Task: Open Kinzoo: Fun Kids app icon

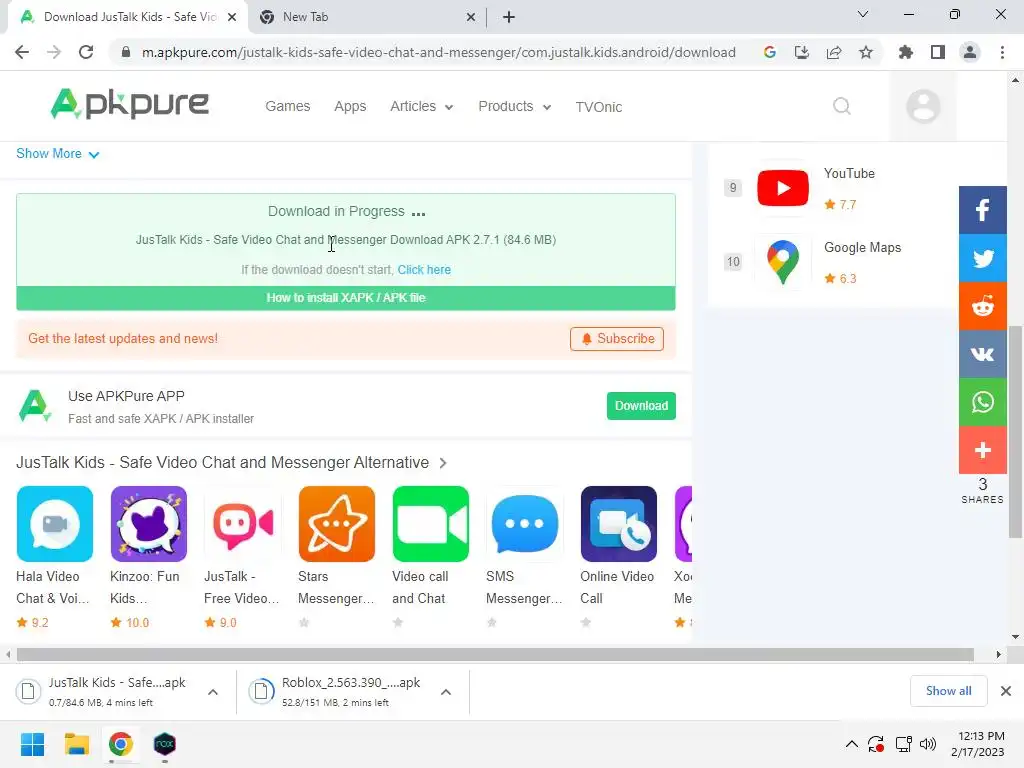Action: (x=149, y=524)
